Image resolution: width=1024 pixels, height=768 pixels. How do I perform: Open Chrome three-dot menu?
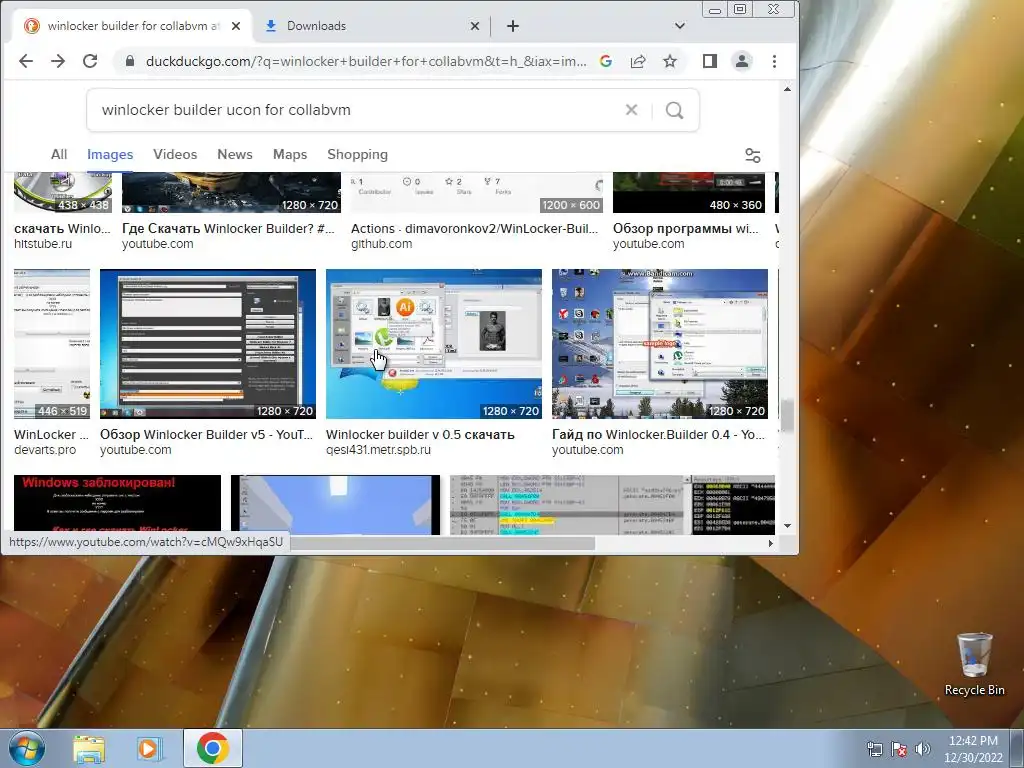(x=775, y=61)
